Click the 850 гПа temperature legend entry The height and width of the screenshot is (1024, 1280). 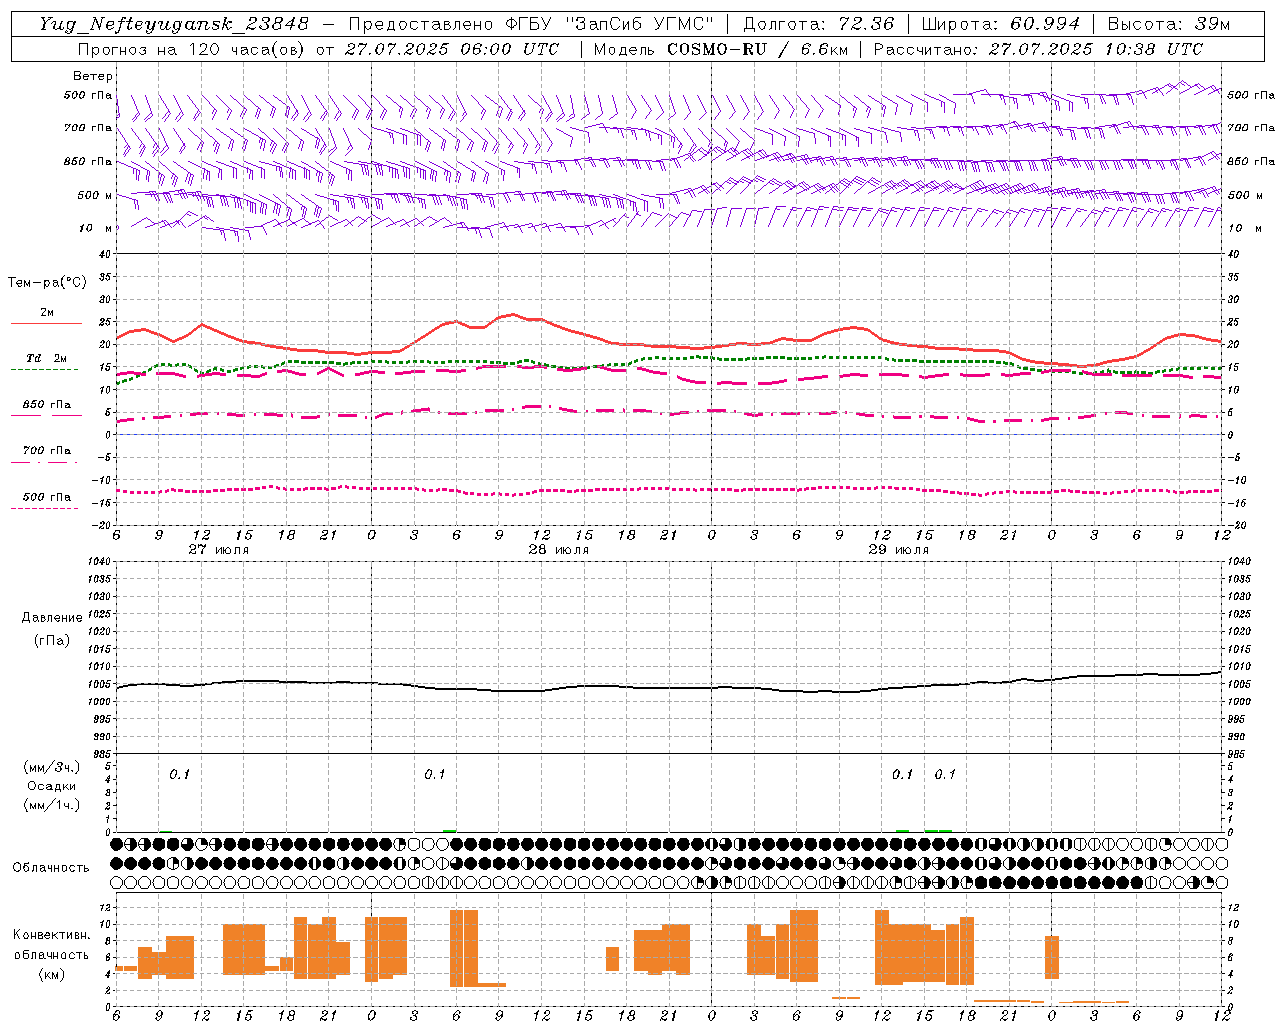click(x=47, y=405)
